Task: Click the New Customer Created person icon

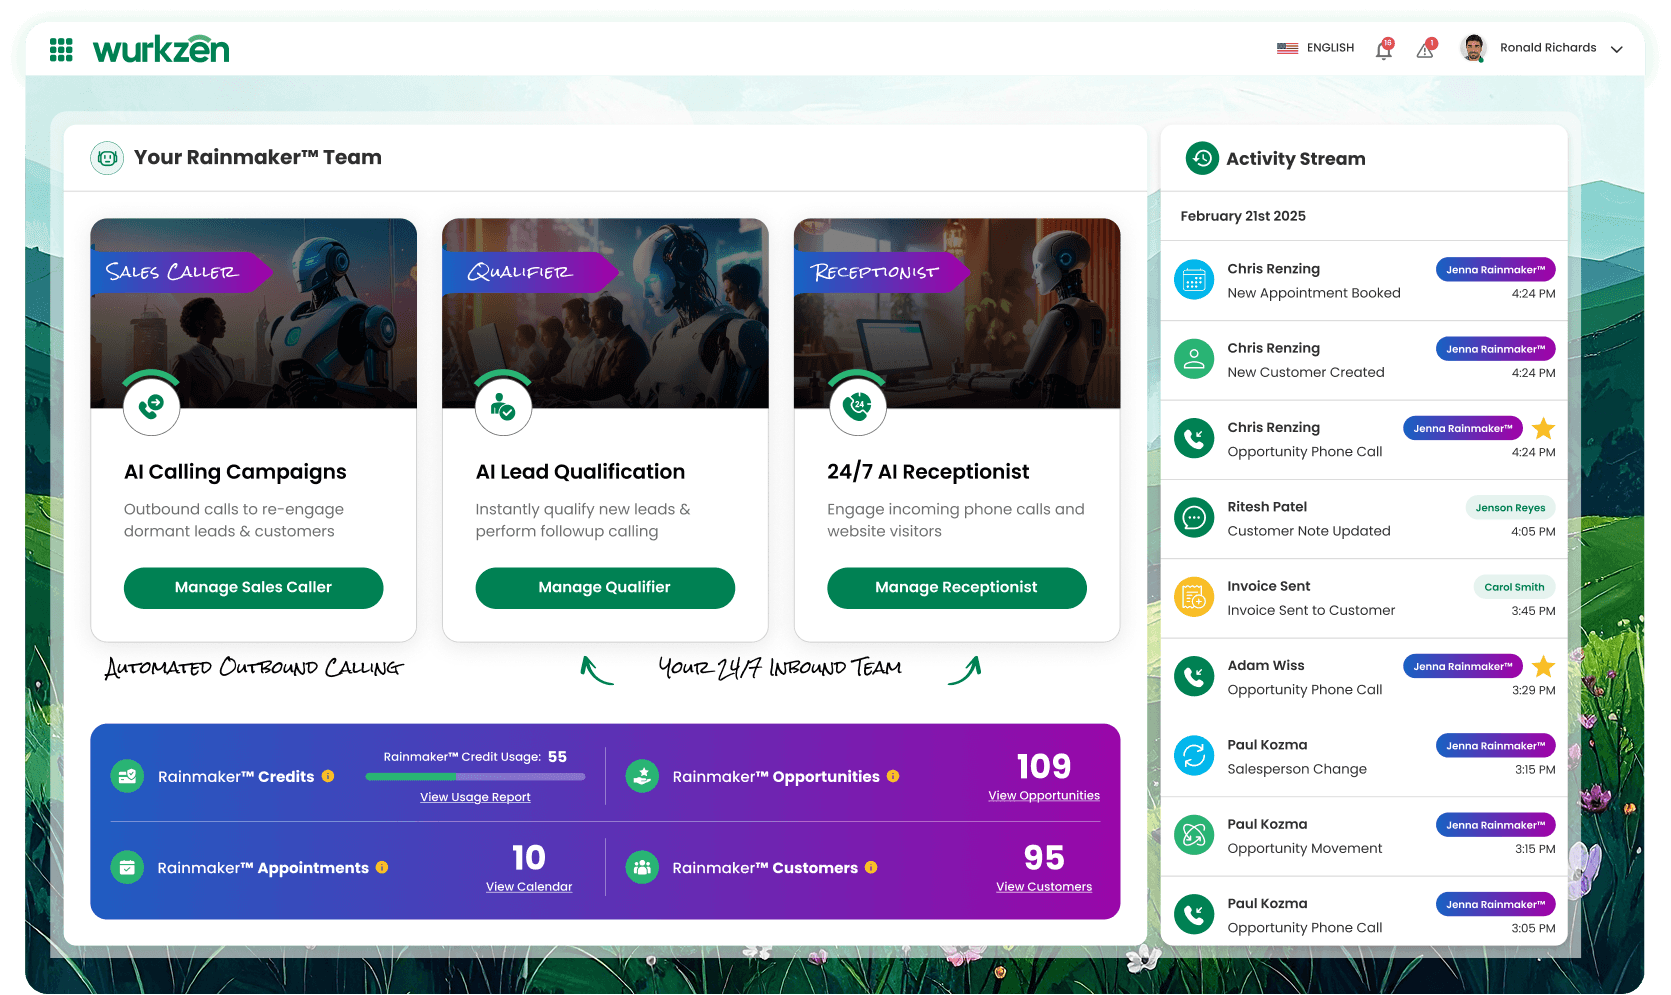Action: (1194, 360)
